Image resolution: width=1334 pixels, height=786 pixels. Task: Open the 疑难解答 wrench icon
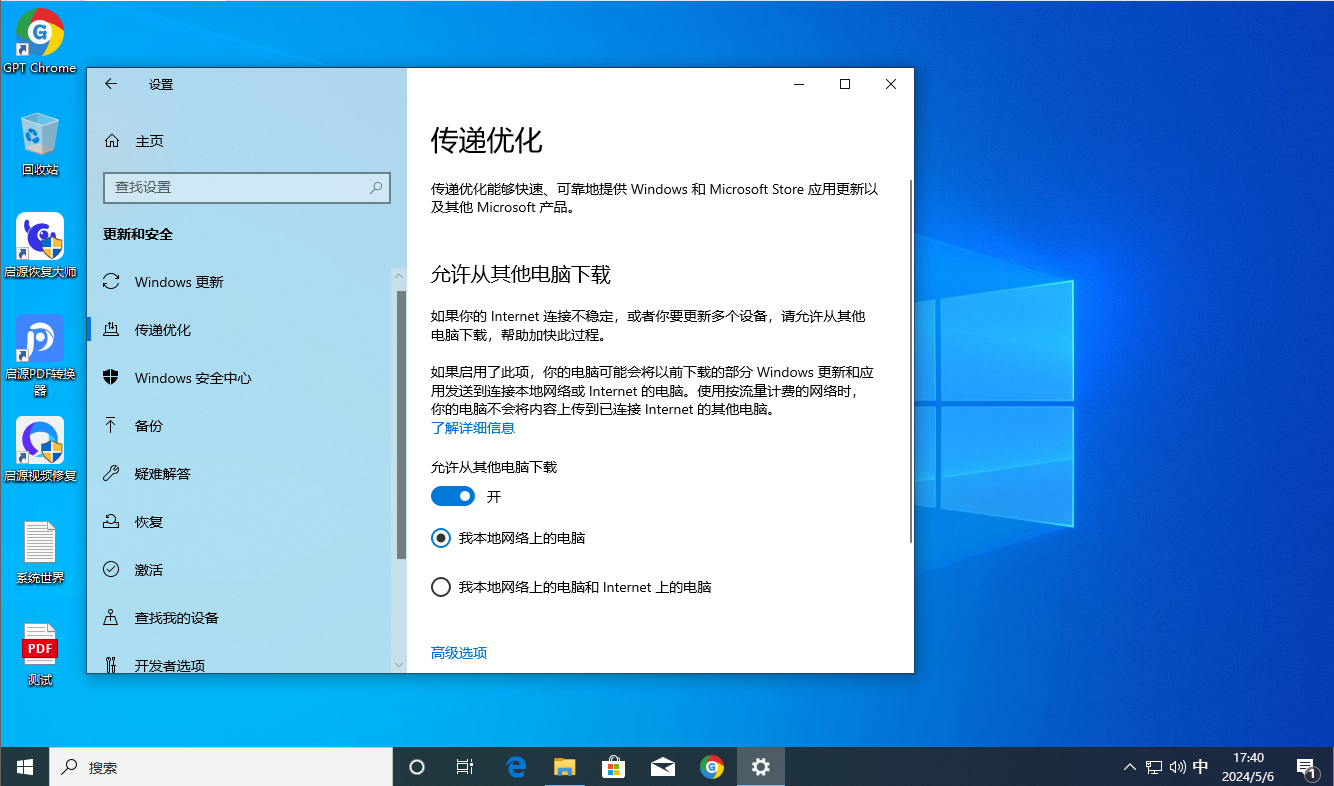112,474
